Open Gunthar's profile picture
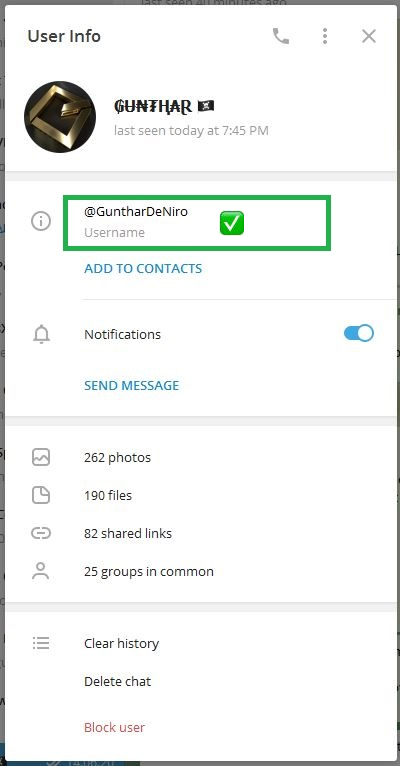Screen dimensions: 400x766 [60, 117]
